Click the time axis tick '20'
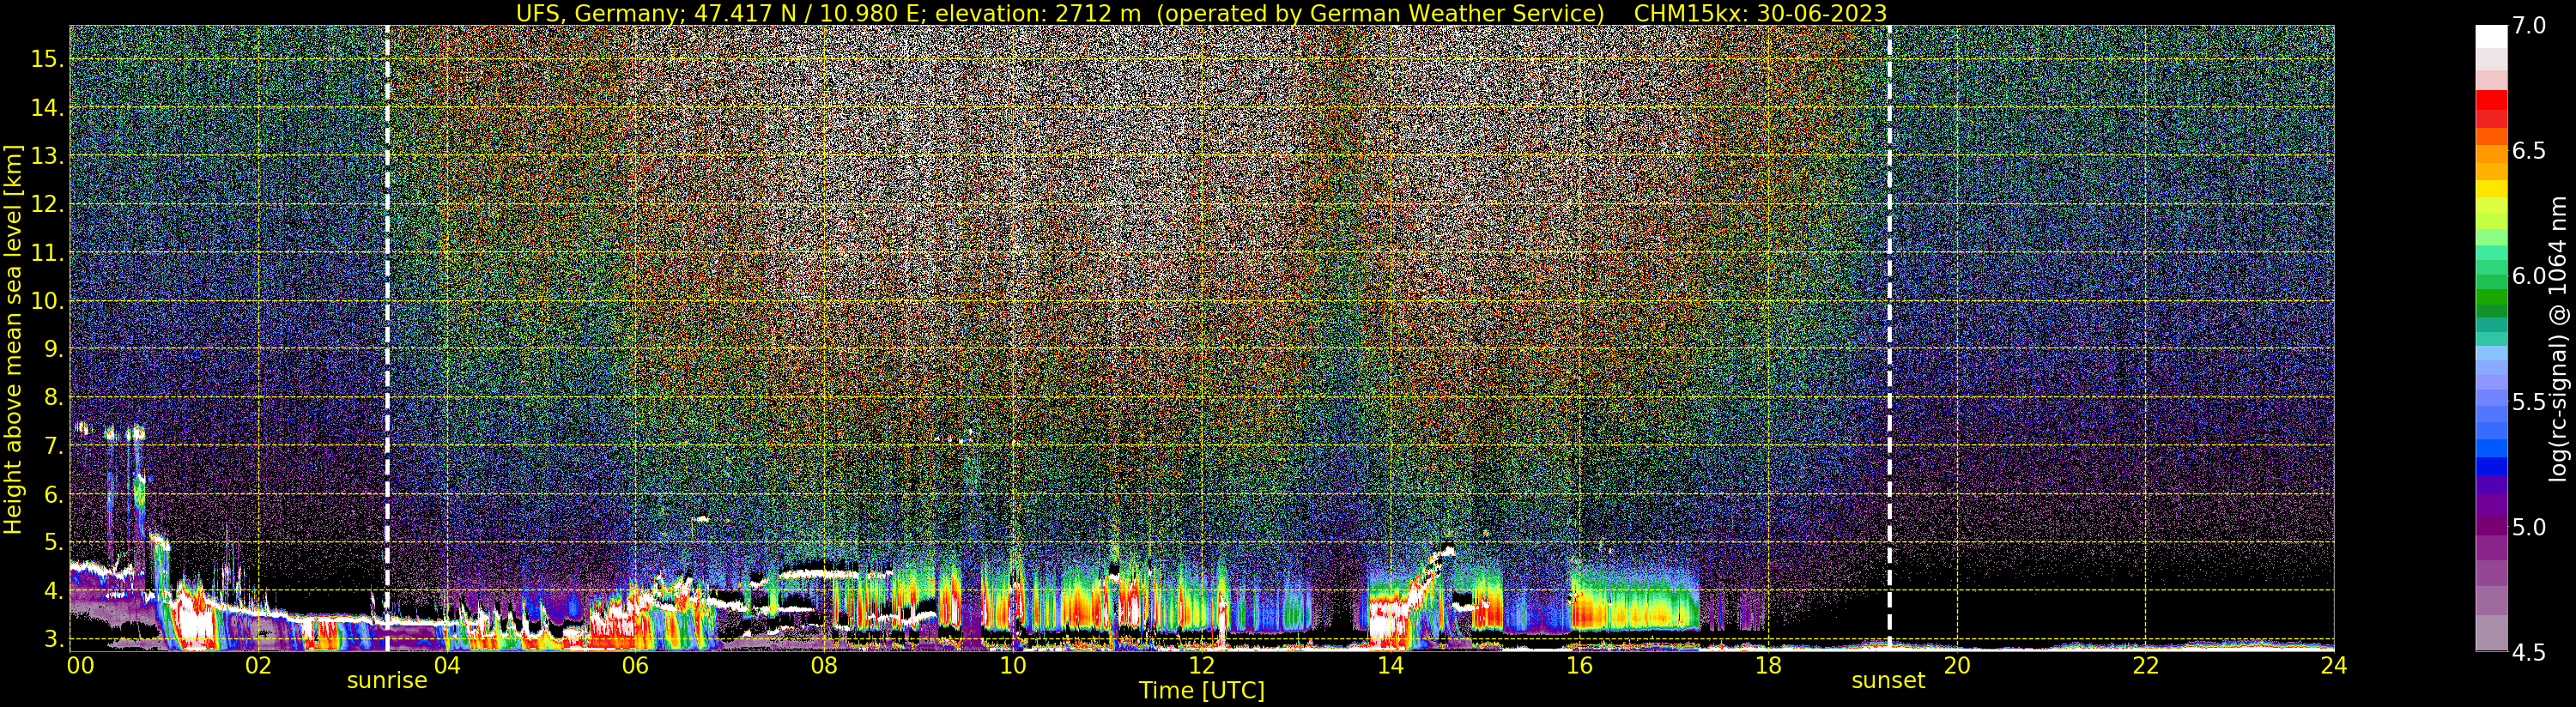2576x707 pixels. (1956, 666)
